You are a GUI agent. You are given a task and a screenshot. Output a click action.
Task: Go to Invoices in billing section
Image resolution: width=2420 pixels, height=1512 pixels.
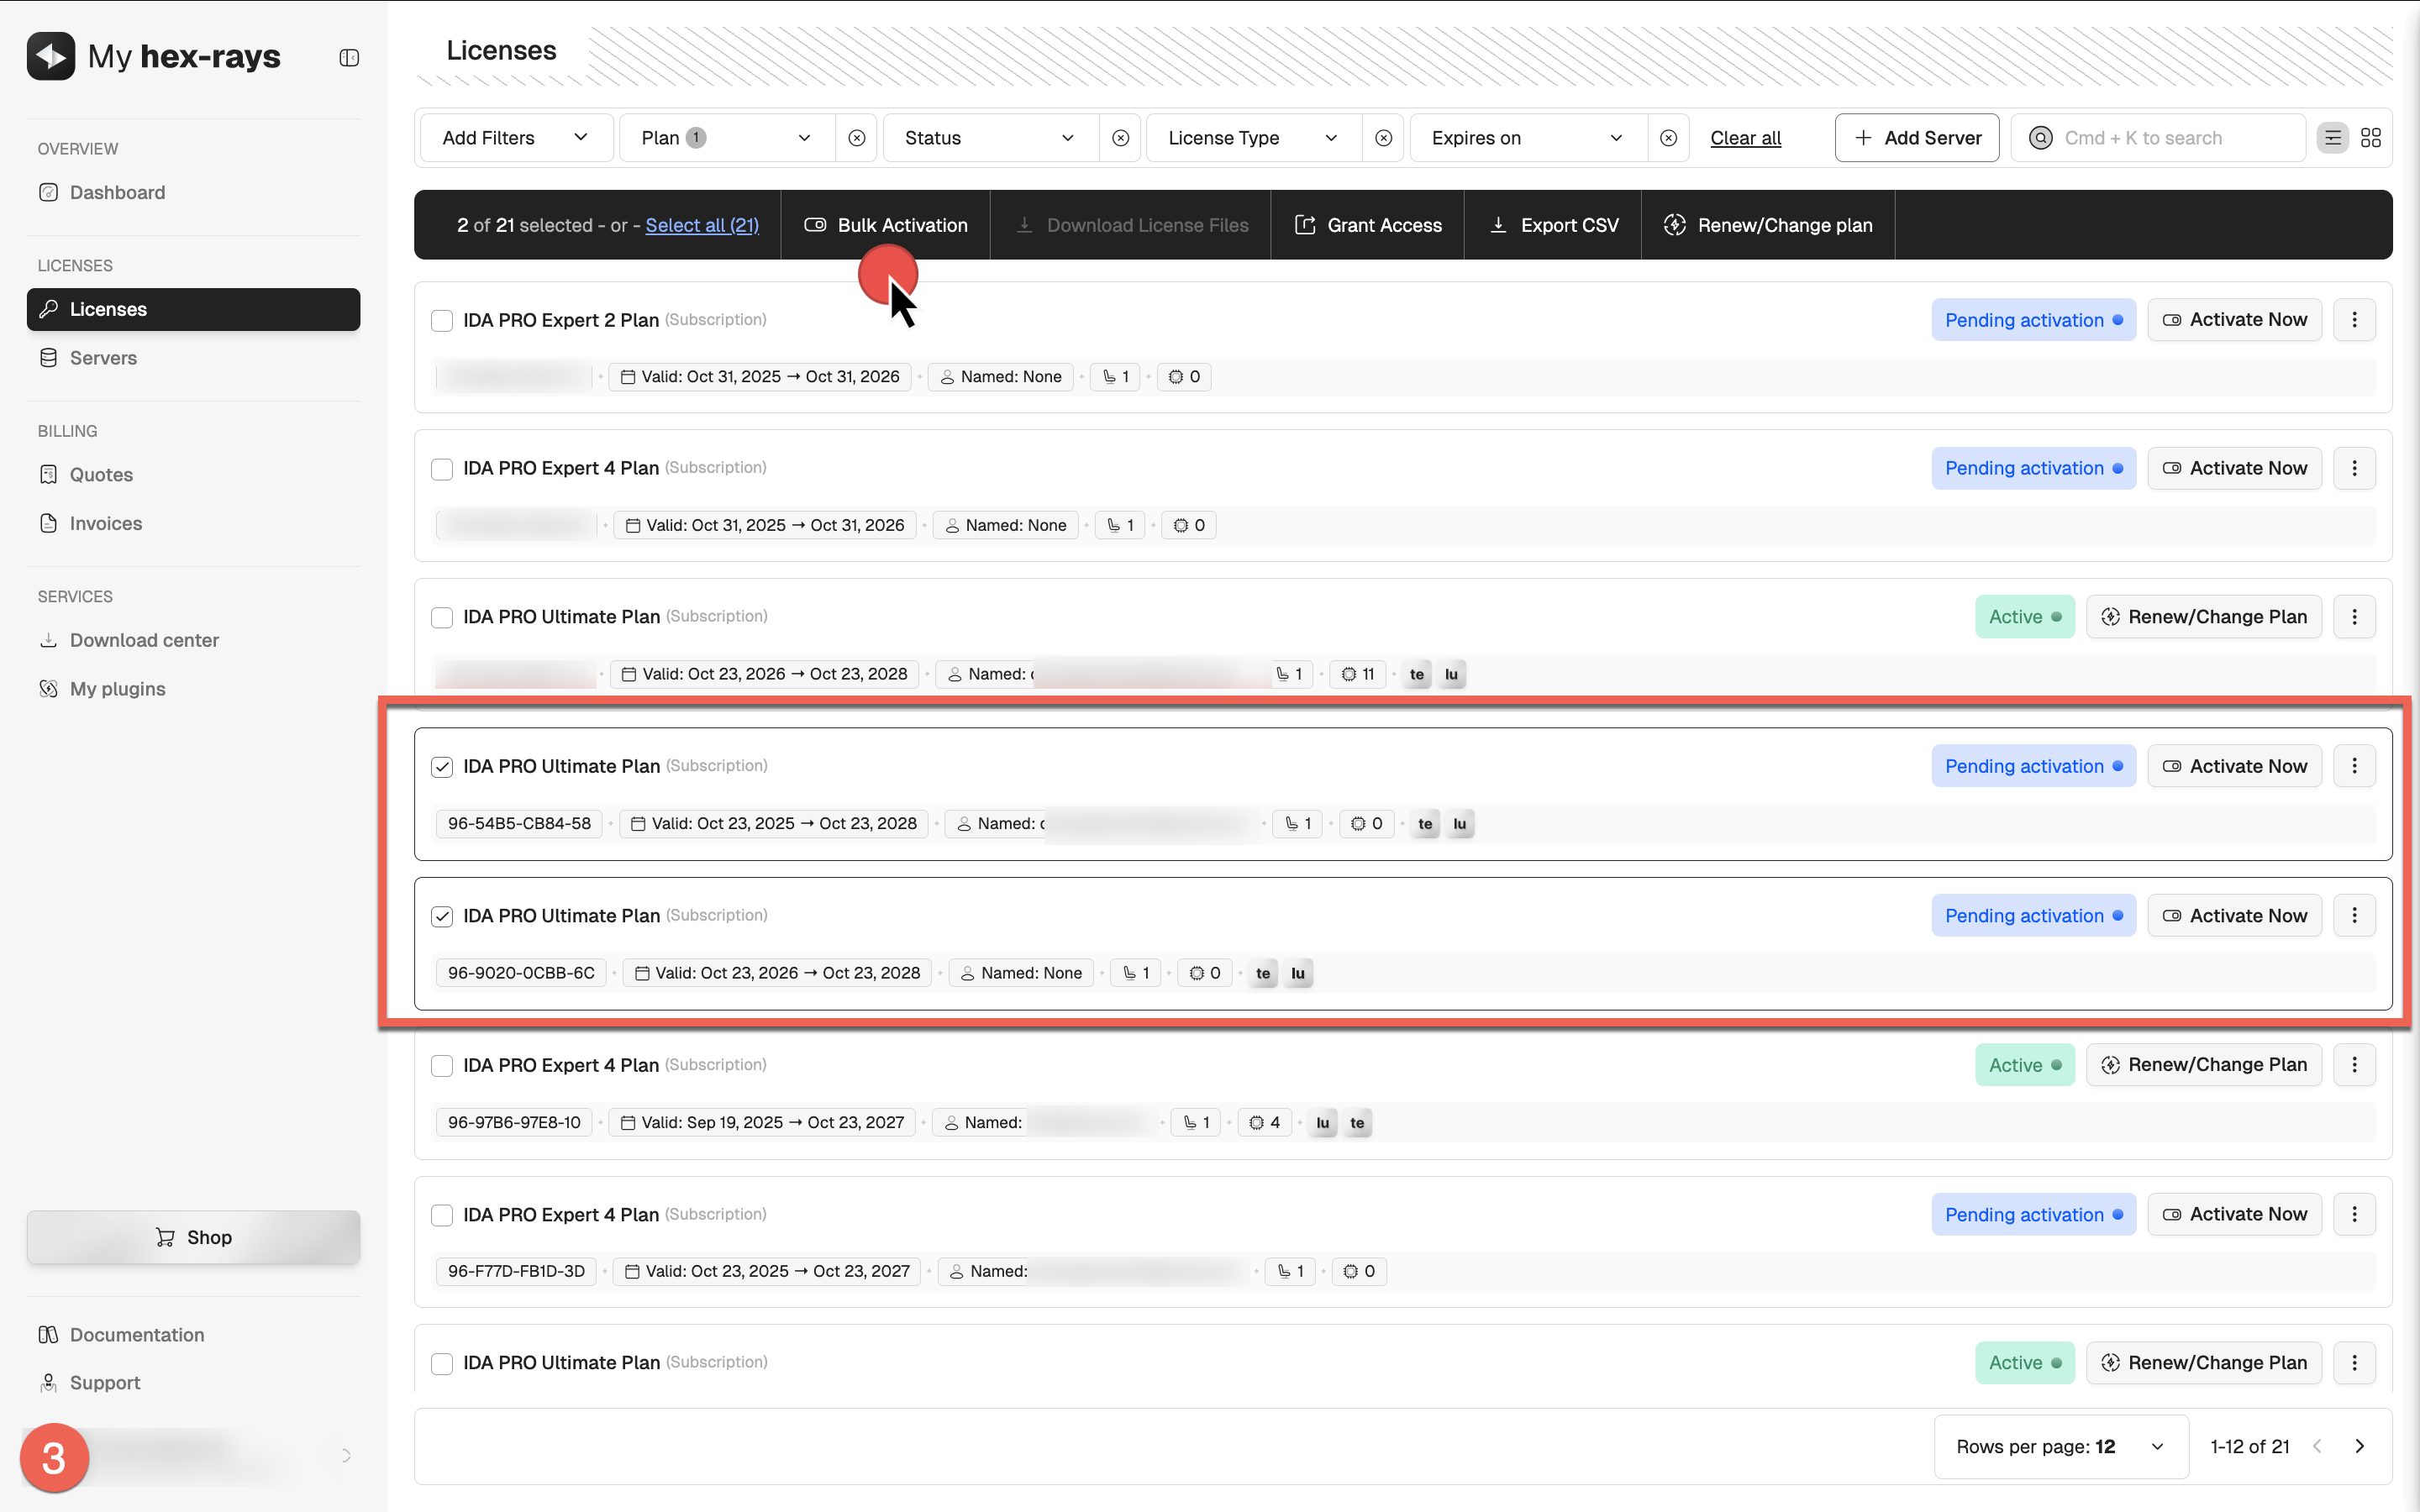(105, 523)
